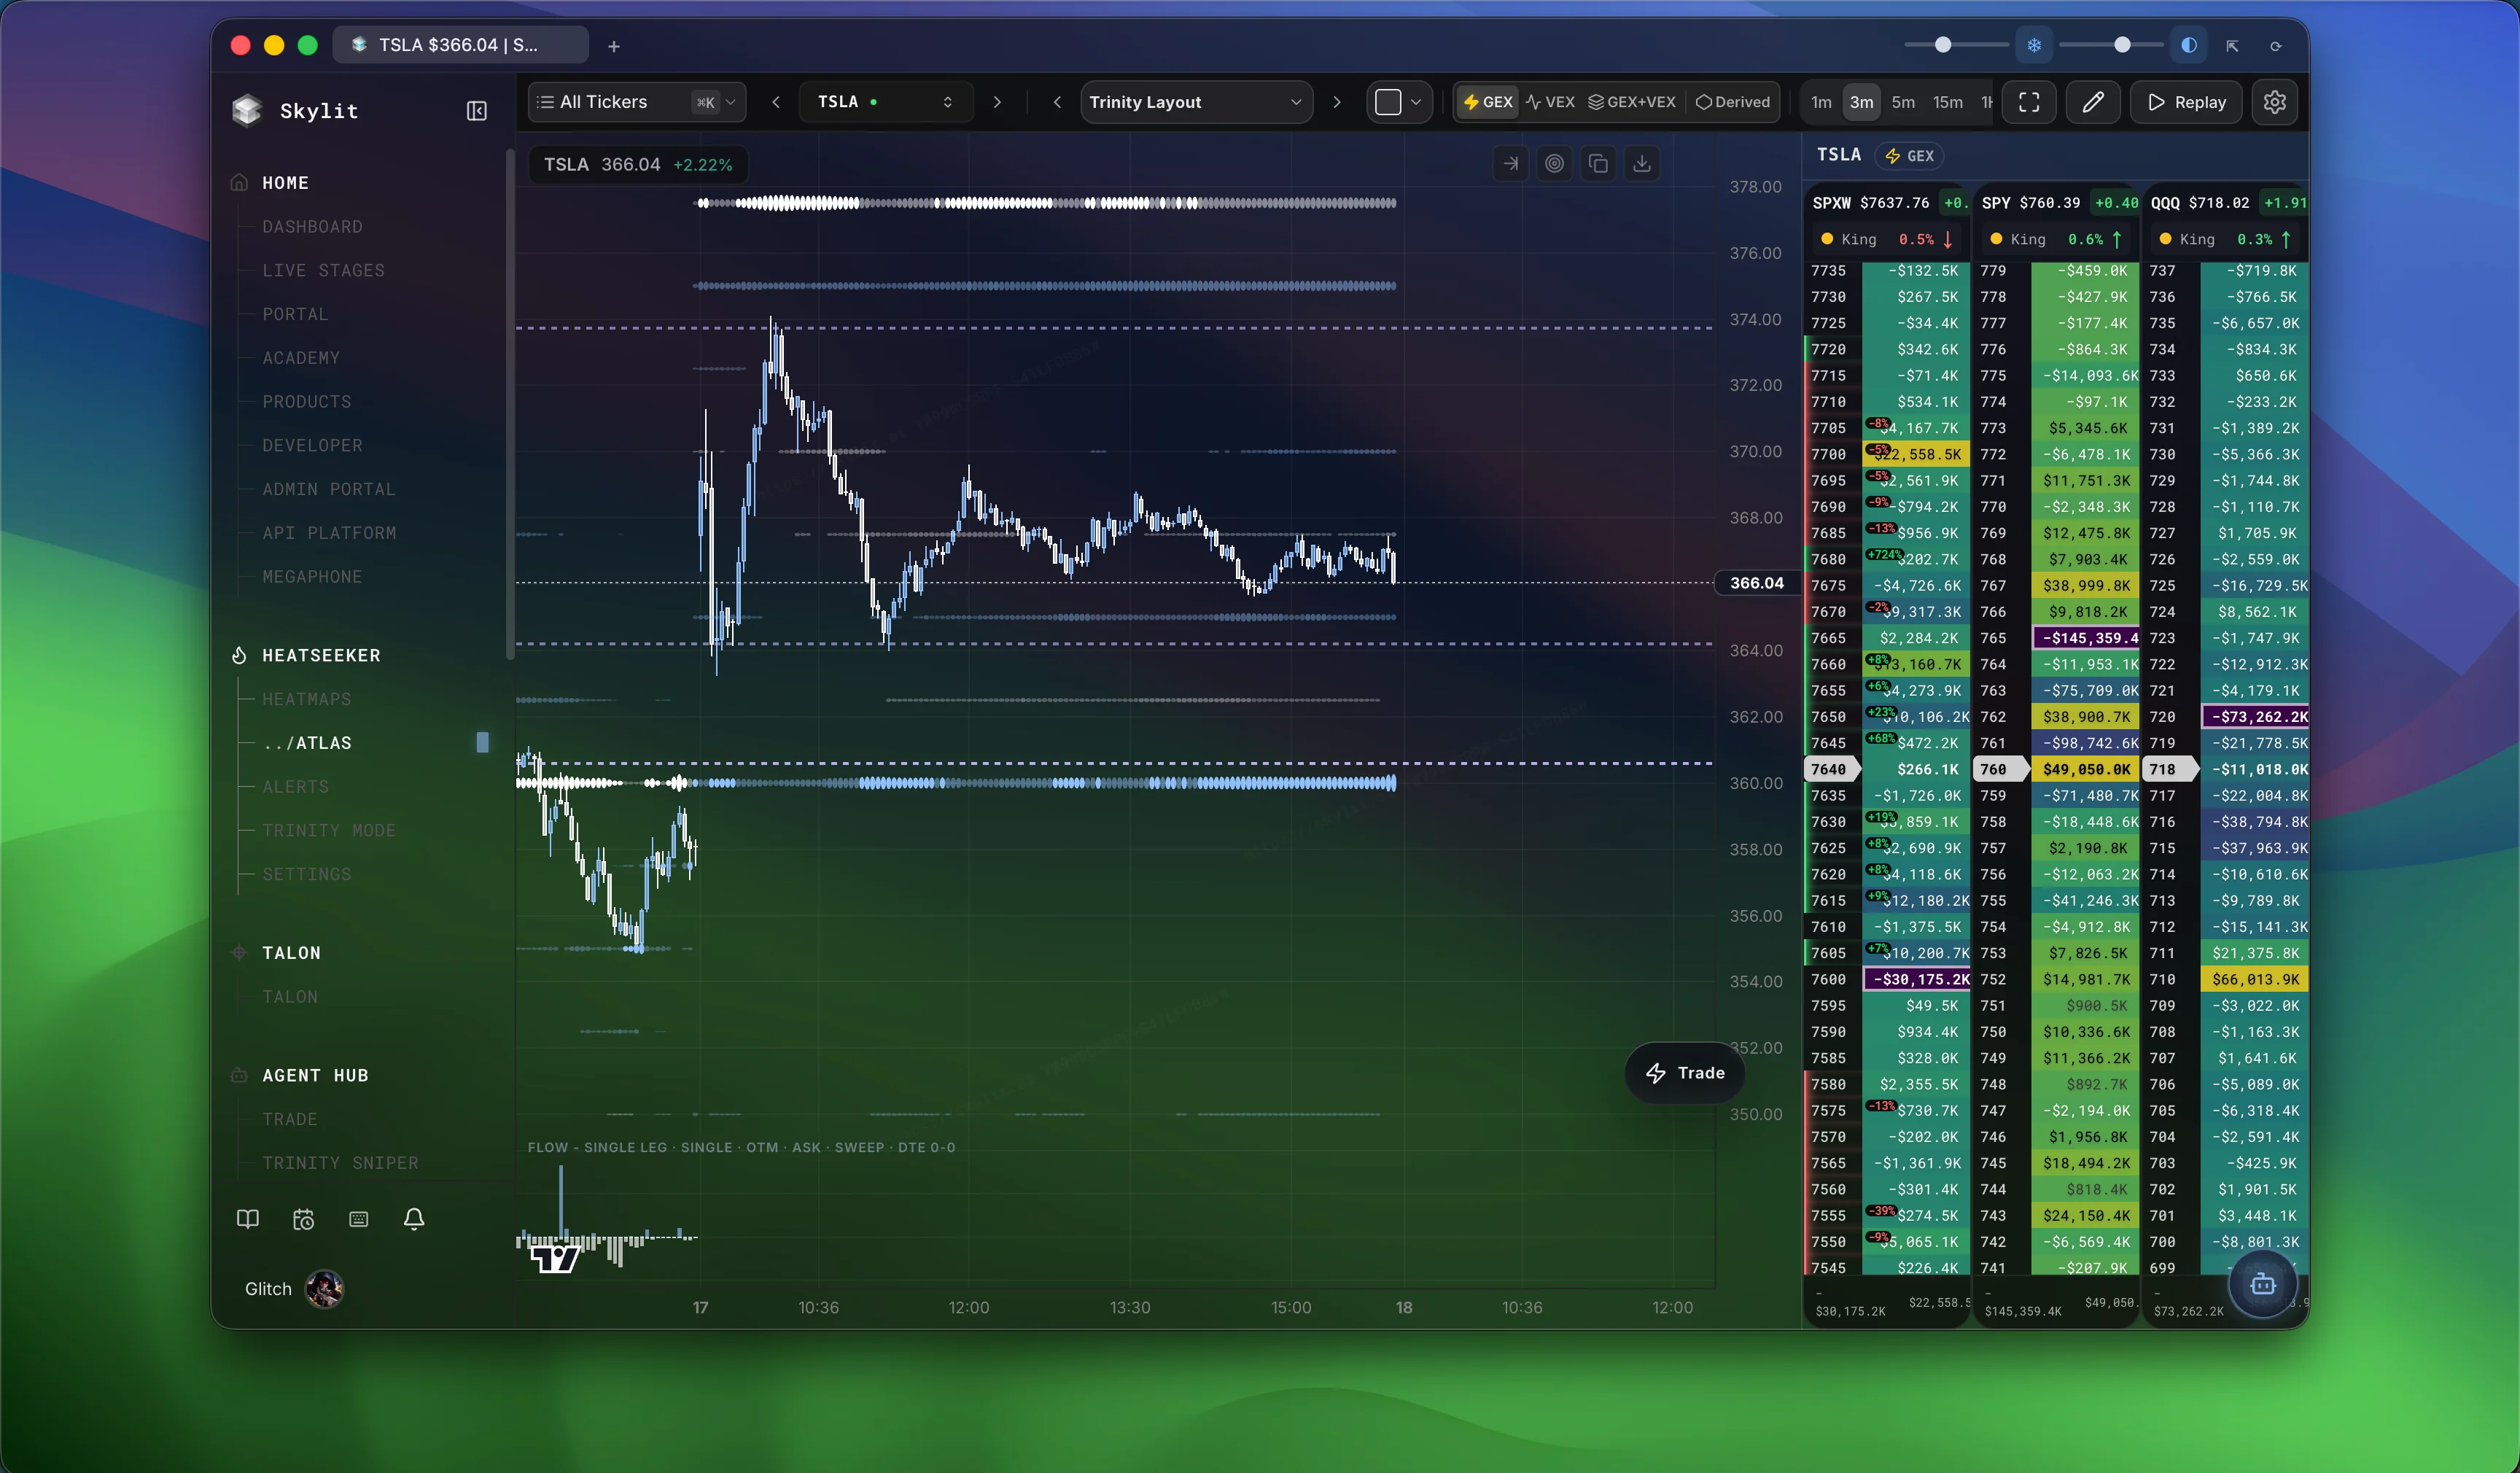Expand the TALON sidebar section header
The height and width of the screenshot is (1473, 2520).
point(291,953)
